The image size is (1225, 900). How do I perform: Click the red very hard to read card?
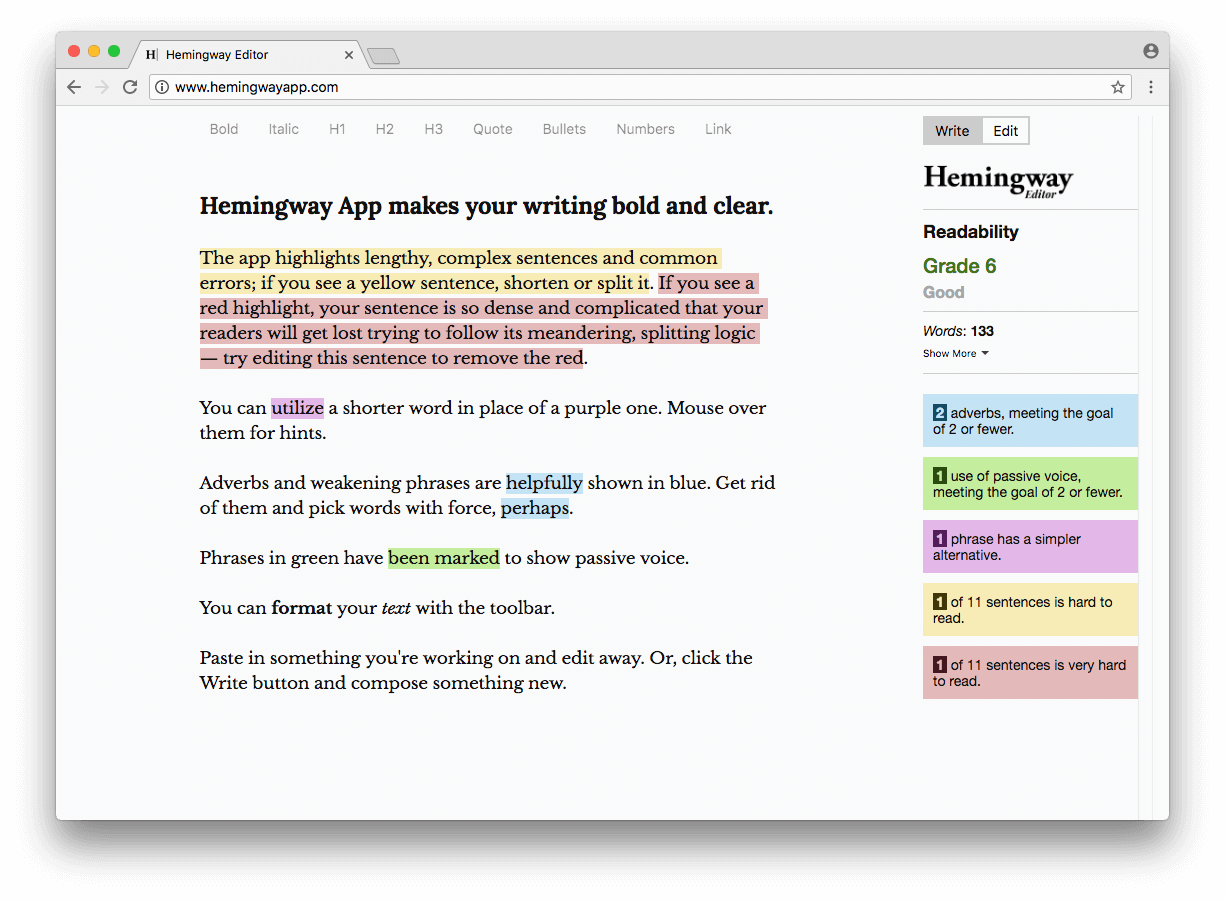[x=1030, y=672]
